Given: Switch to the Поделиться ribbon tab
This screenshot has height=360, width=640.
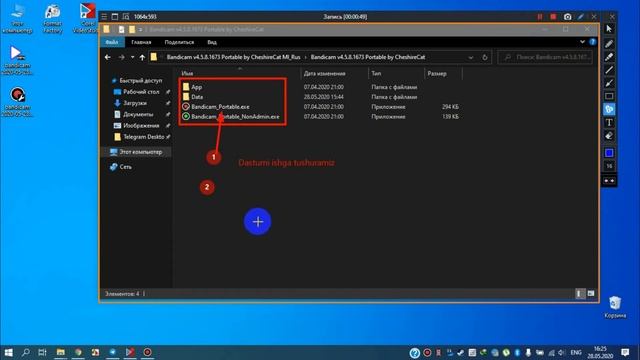Looking at the screenshot, I should coord(179,42).
